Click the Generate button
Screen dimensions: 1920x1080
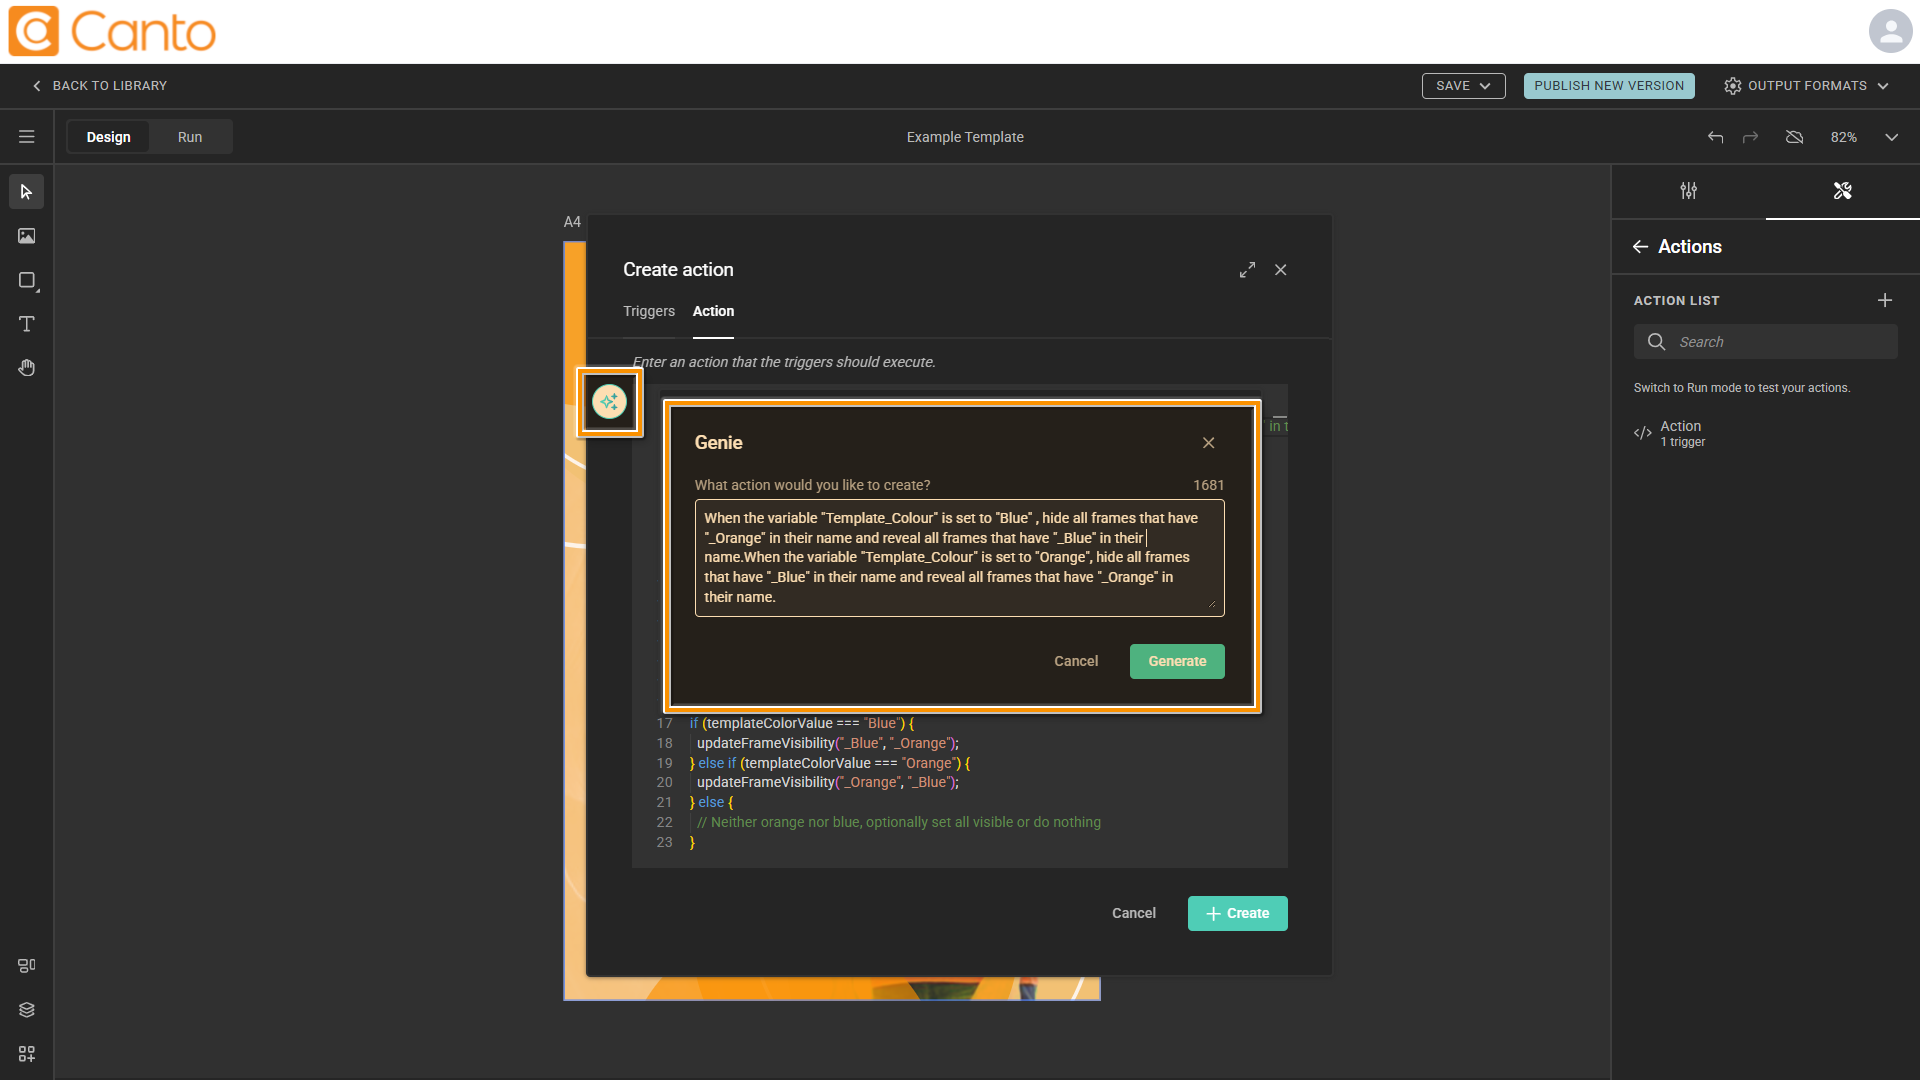click(x=1177, y=661)
